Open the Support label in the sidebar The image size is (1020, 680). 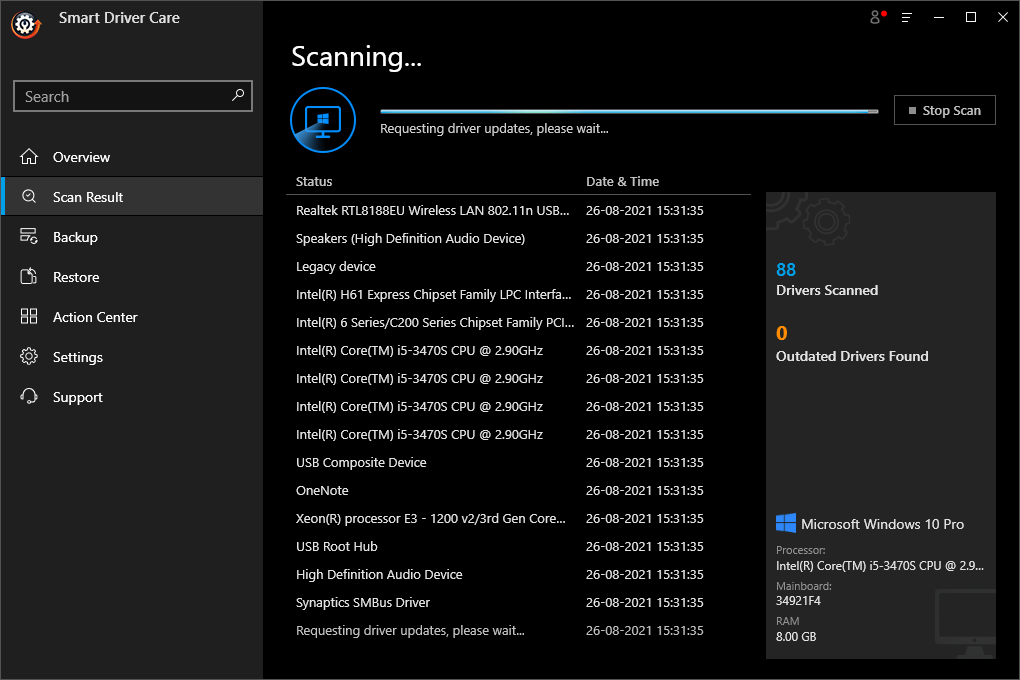[77, 397]
